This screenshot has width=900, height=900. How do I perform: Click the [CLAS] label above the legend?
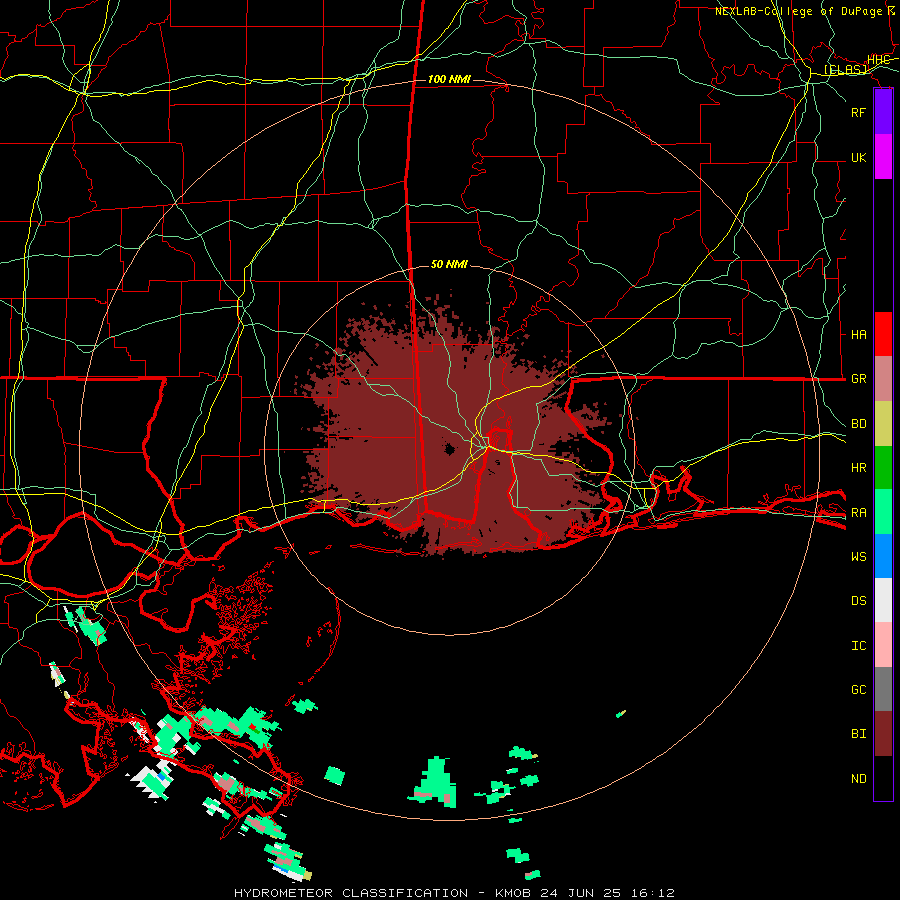pos(845,69)
